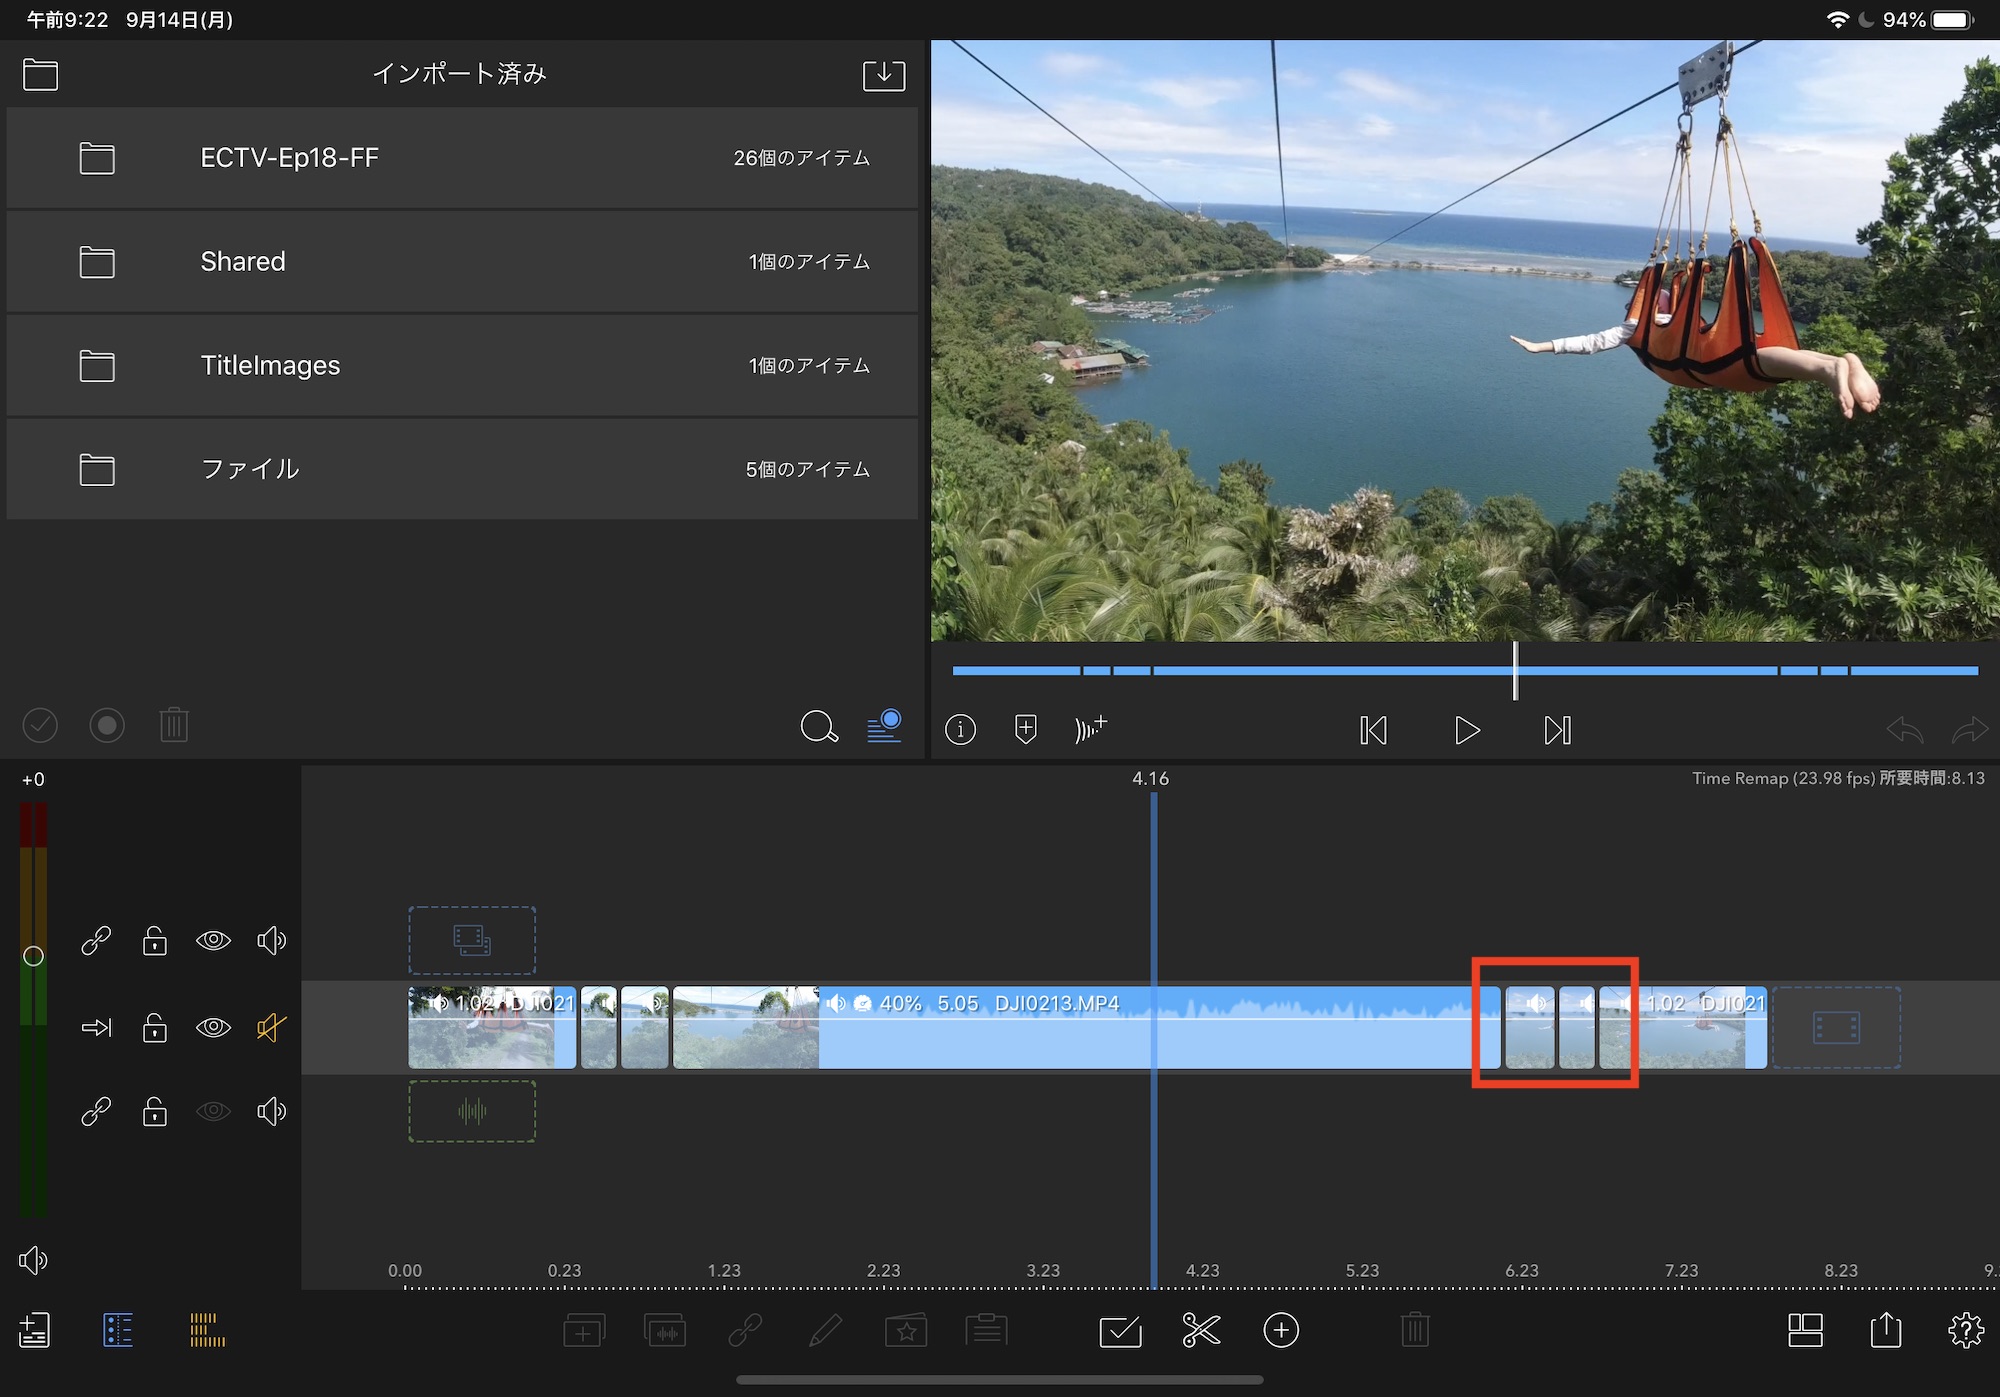Image resolution: width=2000 pixels, height=1397 pixels.
Task: Toggle visibility of the main track
Action: 213,1027
